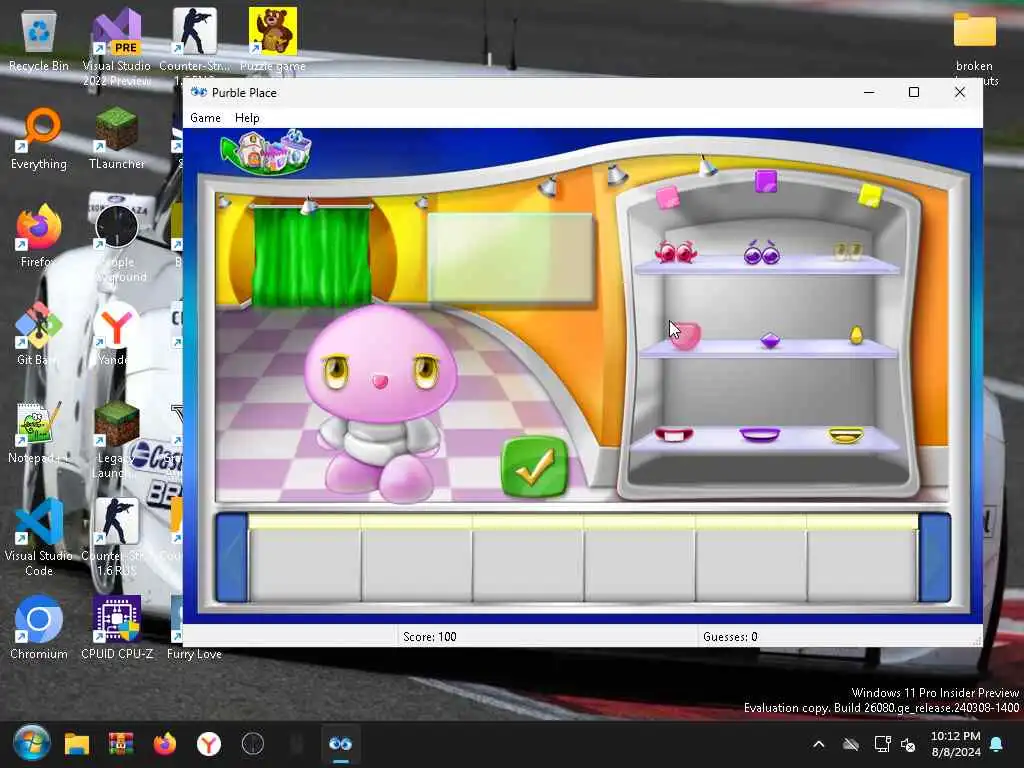Click the Score: 100 status text
Viewport: 1024px width, 768px height.
click(430, 637)
